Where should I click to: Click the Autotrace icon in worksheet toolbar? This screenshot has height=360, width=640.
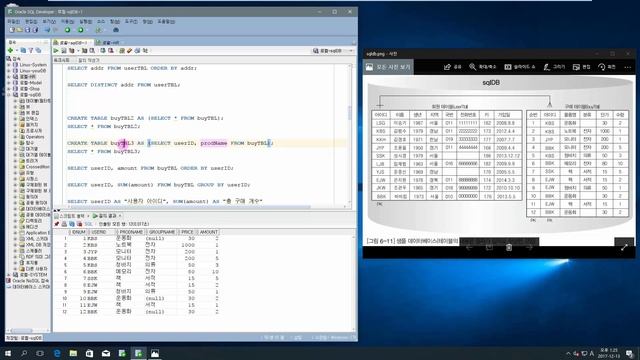coord(84,51)
